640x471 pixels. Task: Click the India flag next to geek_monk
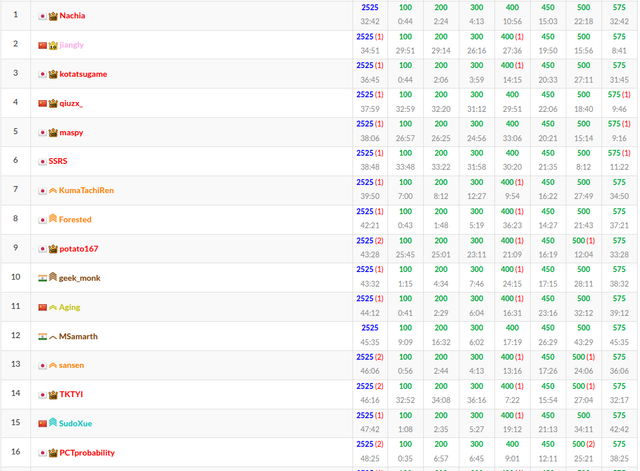click(x=42, y=278)
